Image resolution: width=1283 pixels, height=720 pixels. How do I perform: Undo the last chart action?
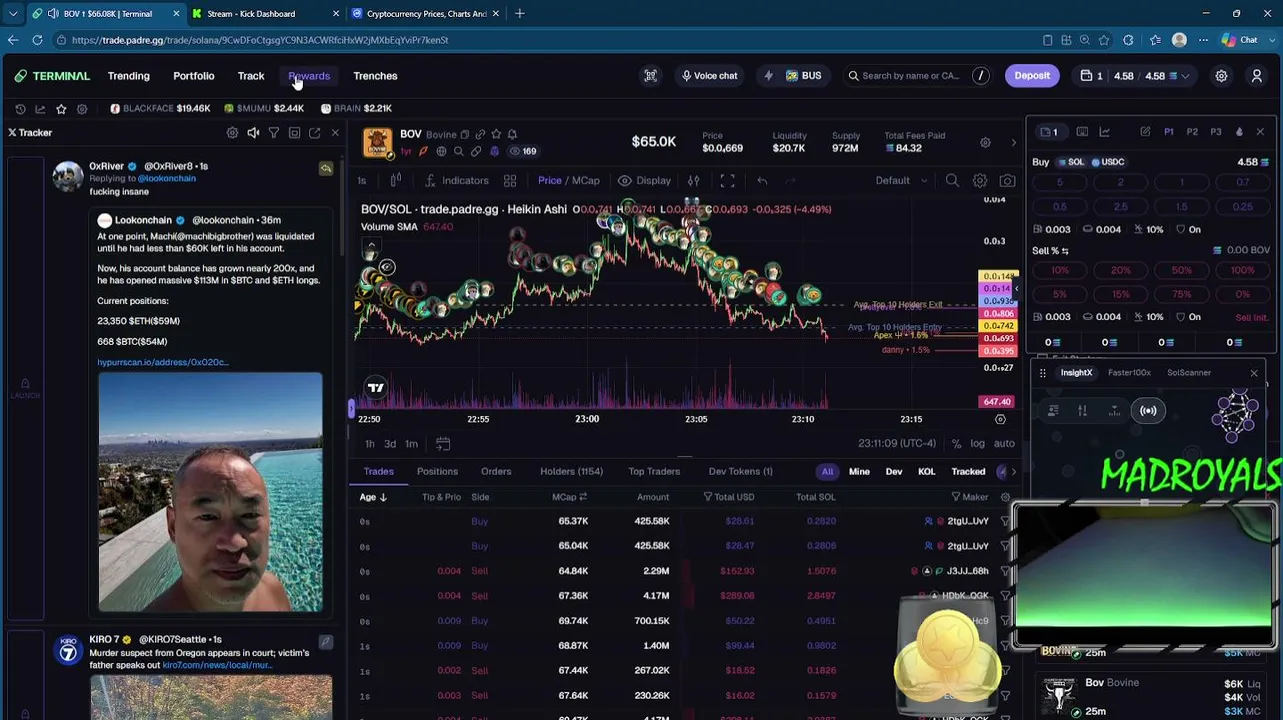pos(762,181)
